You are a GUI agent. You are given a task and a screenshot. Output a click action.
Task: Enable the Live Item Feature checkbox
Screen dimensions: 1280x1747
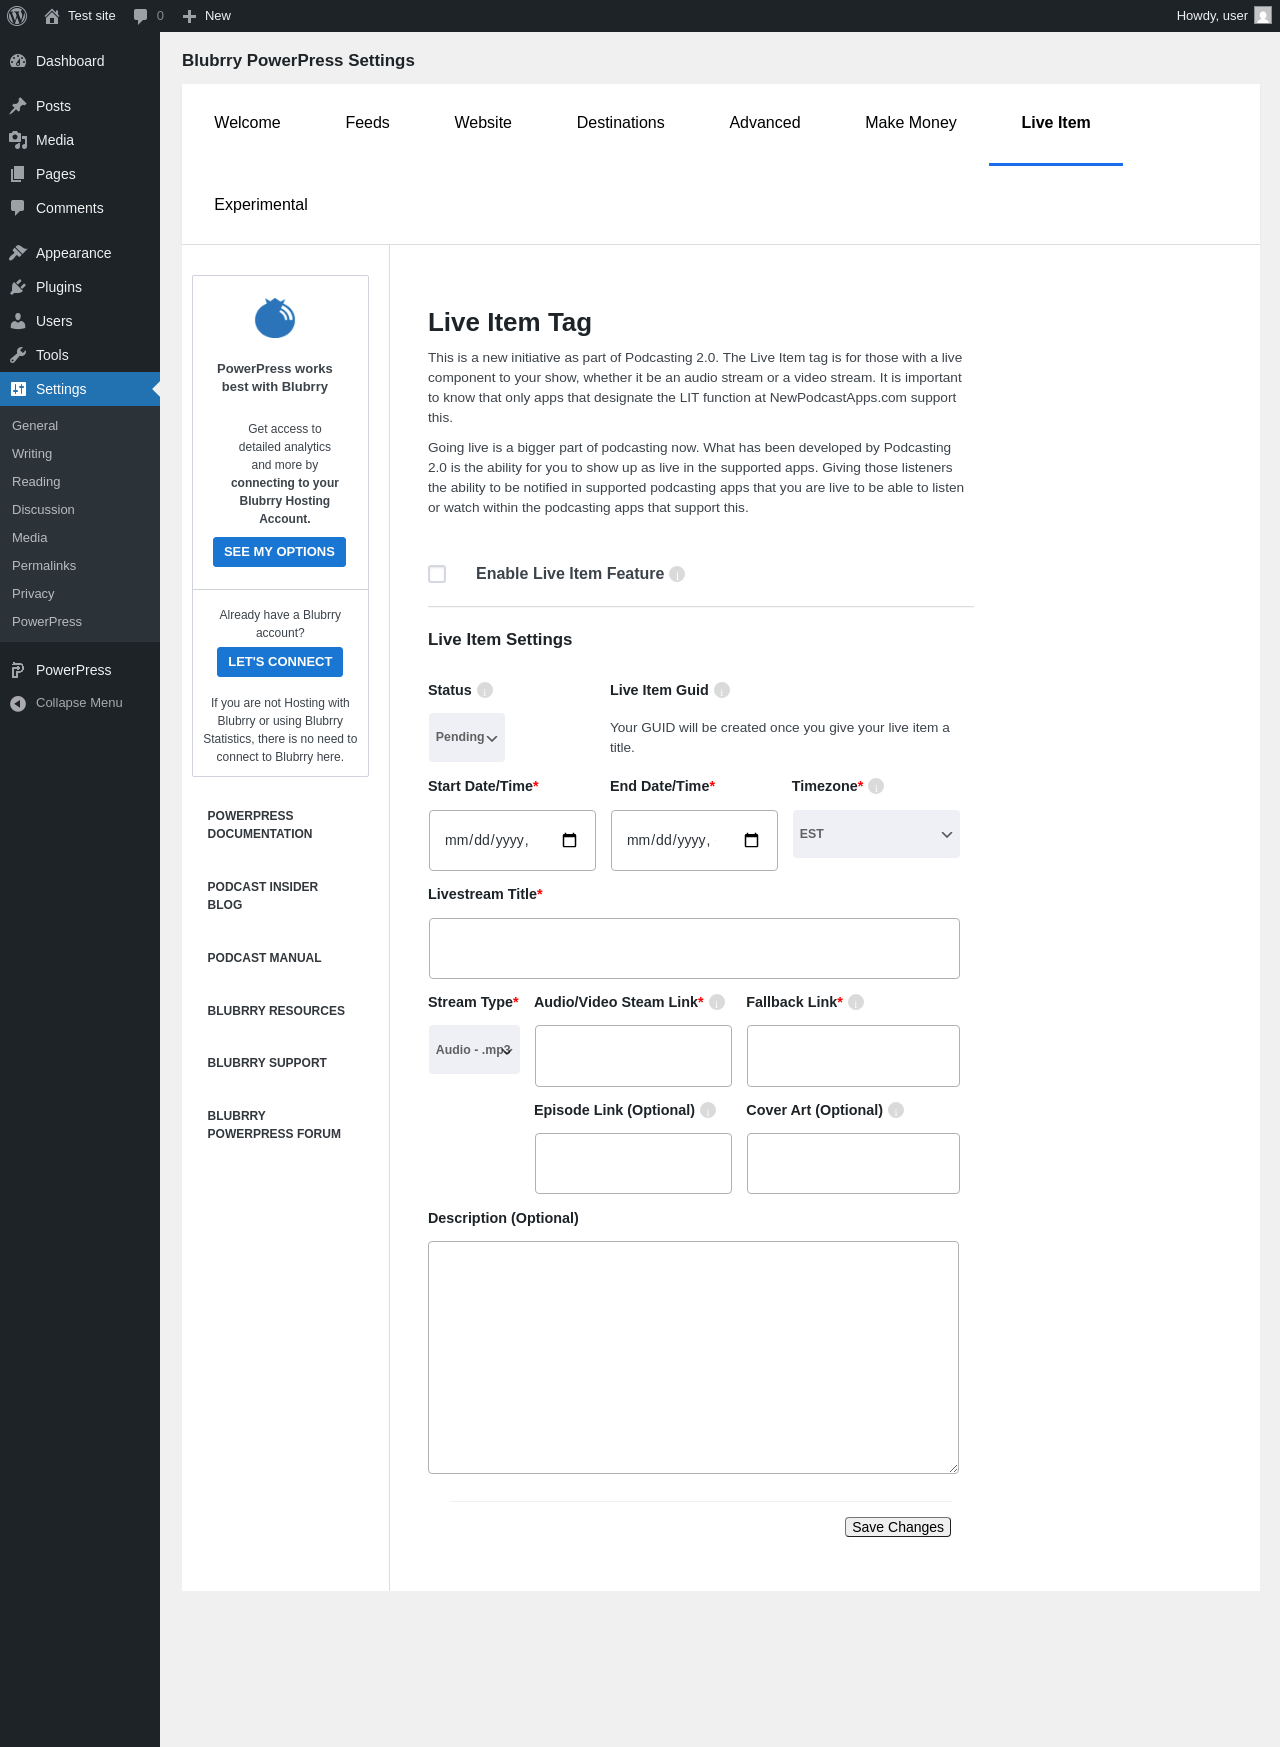coord(437,574)
